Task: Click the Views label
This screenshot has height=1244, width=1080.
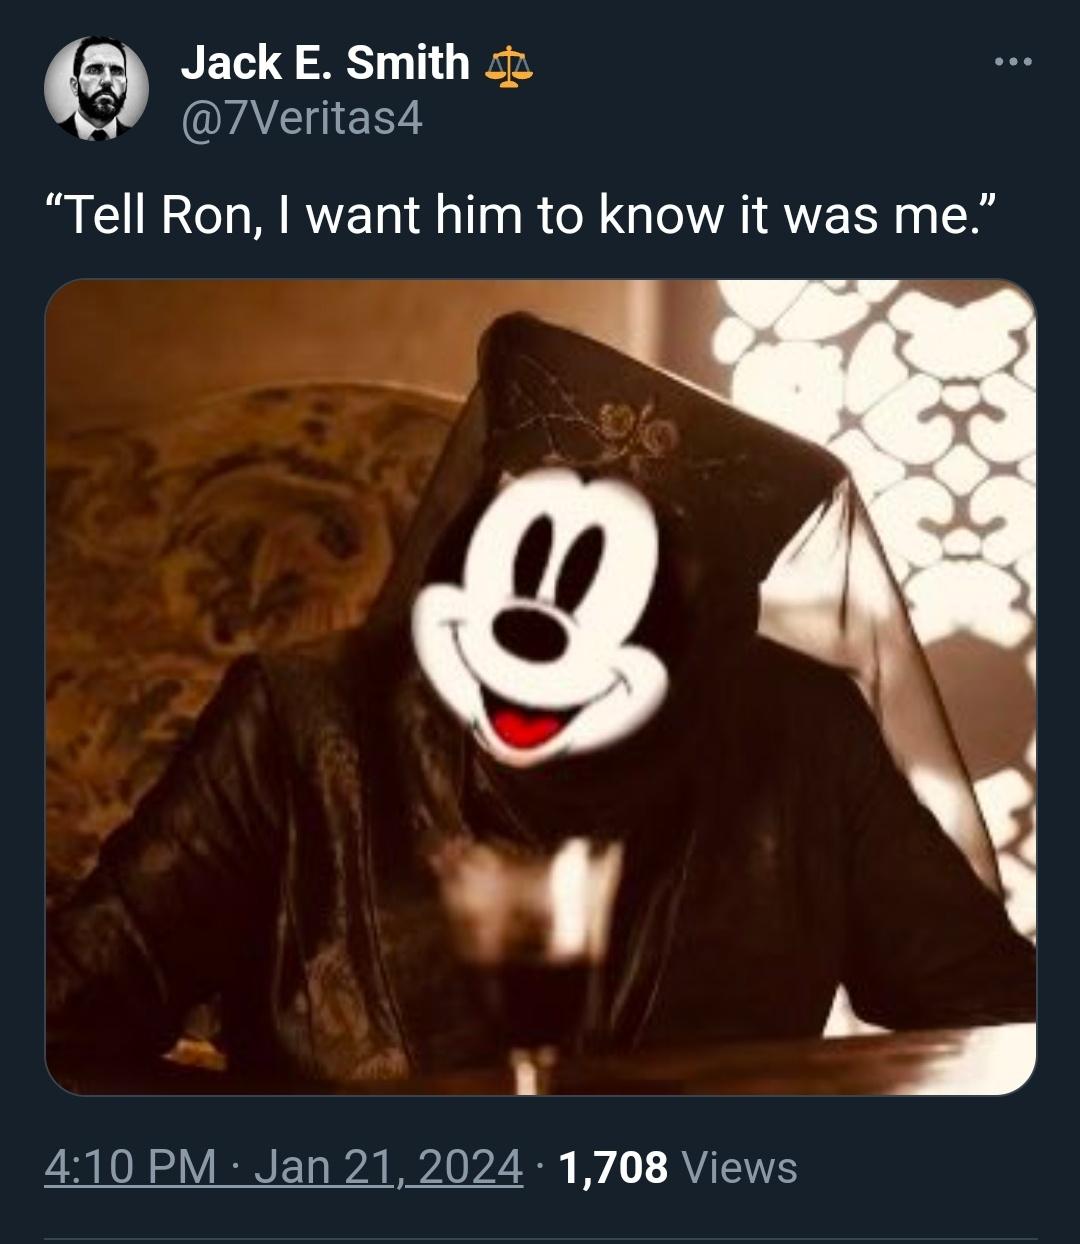Action: (738, 1166)
